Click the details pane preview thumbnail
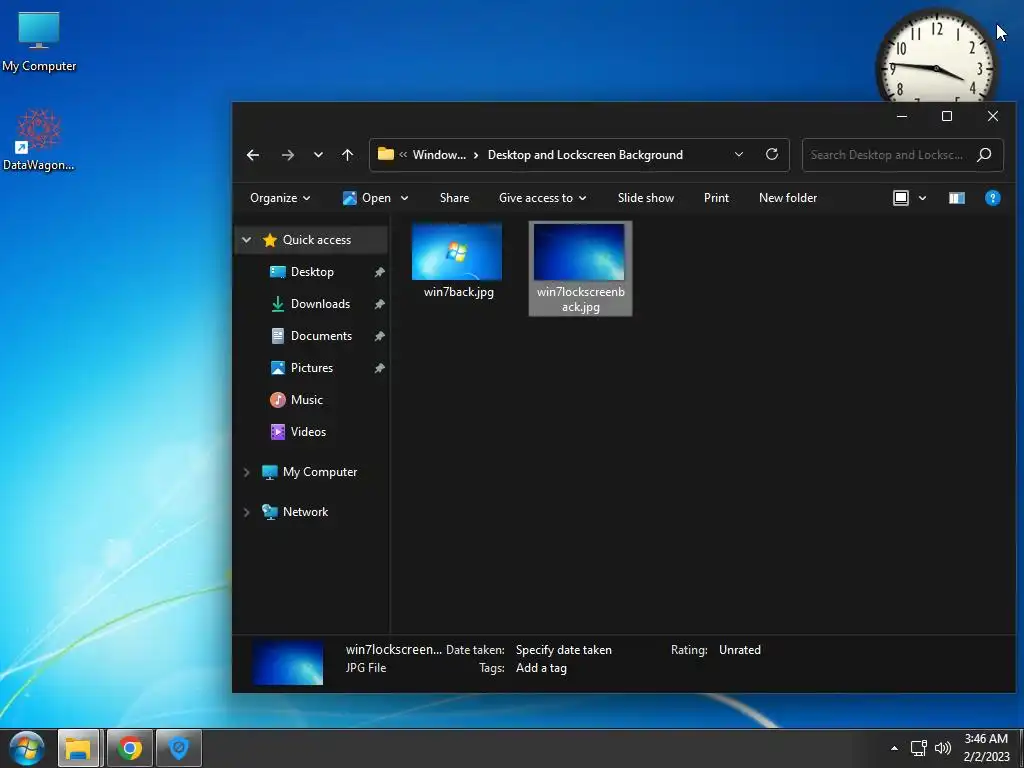 pos(288,662)
